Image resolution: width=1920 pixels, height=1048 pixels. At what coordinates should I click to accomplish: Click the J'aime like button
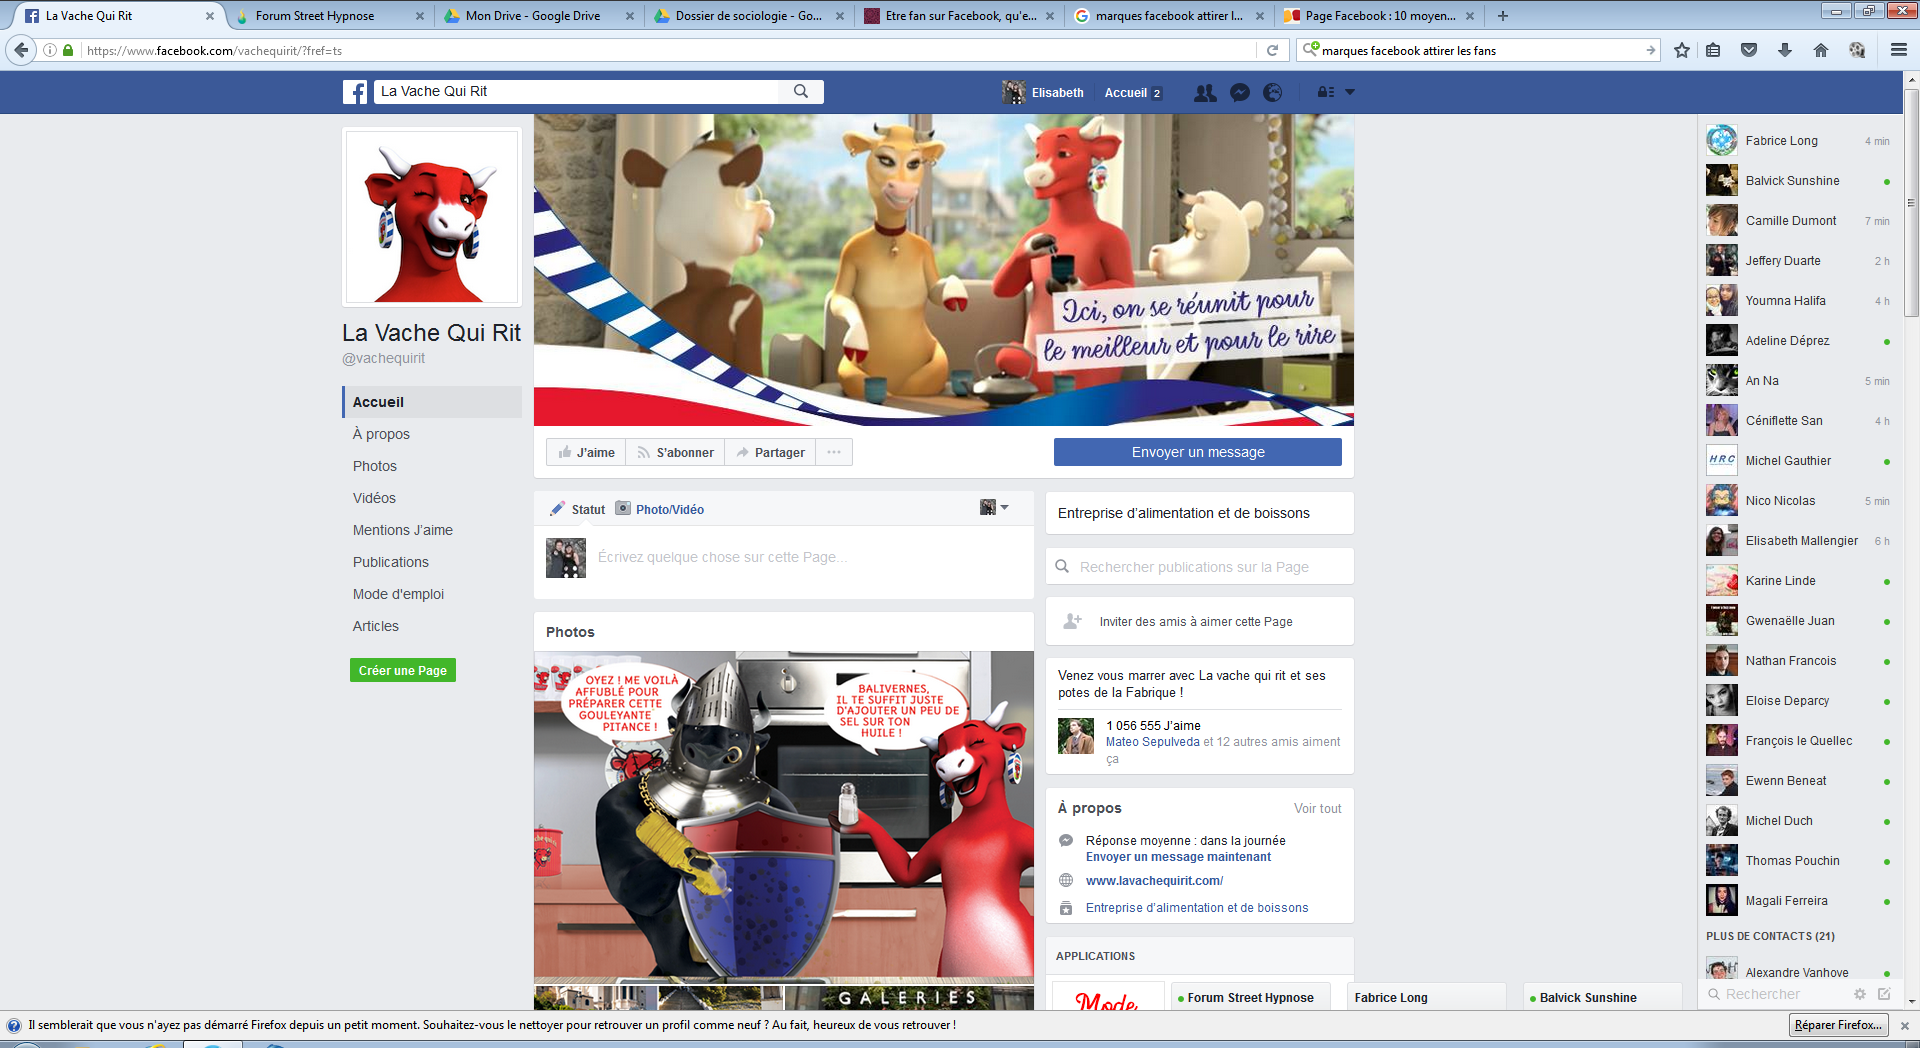[586, 452]
